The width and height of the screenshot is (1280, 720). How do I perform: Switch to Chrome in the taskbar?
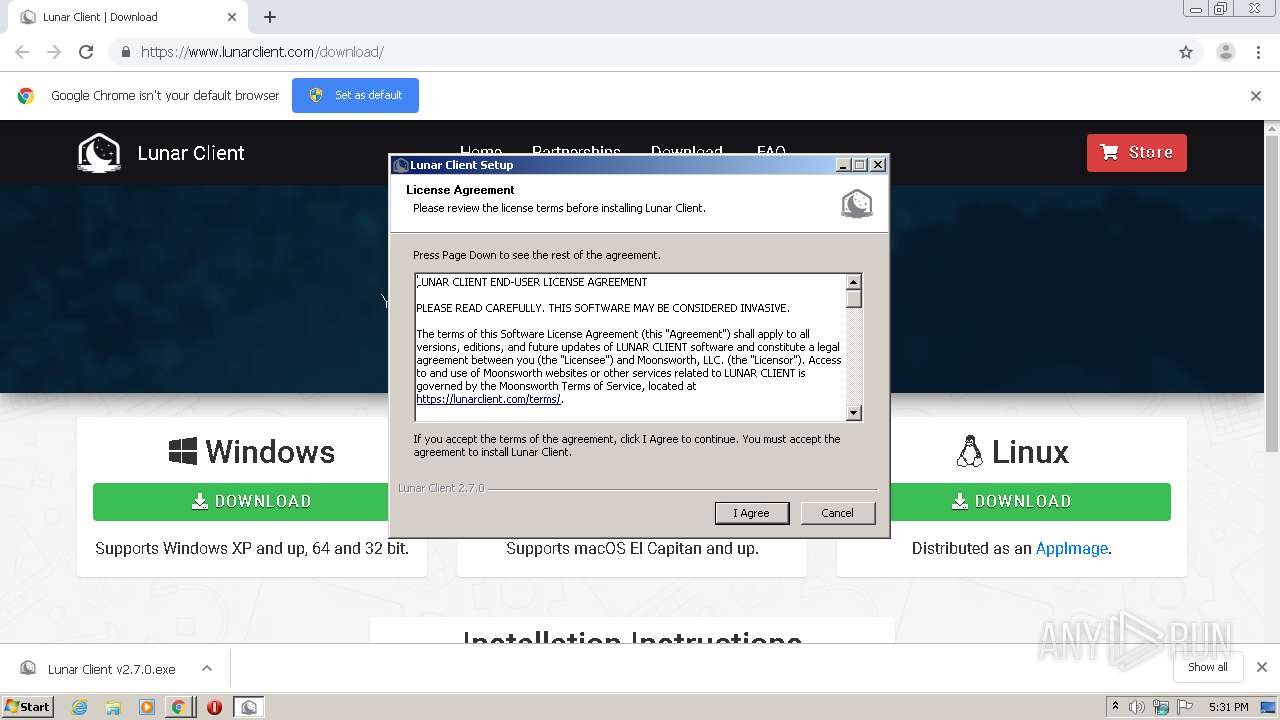[x=179, y=707]
